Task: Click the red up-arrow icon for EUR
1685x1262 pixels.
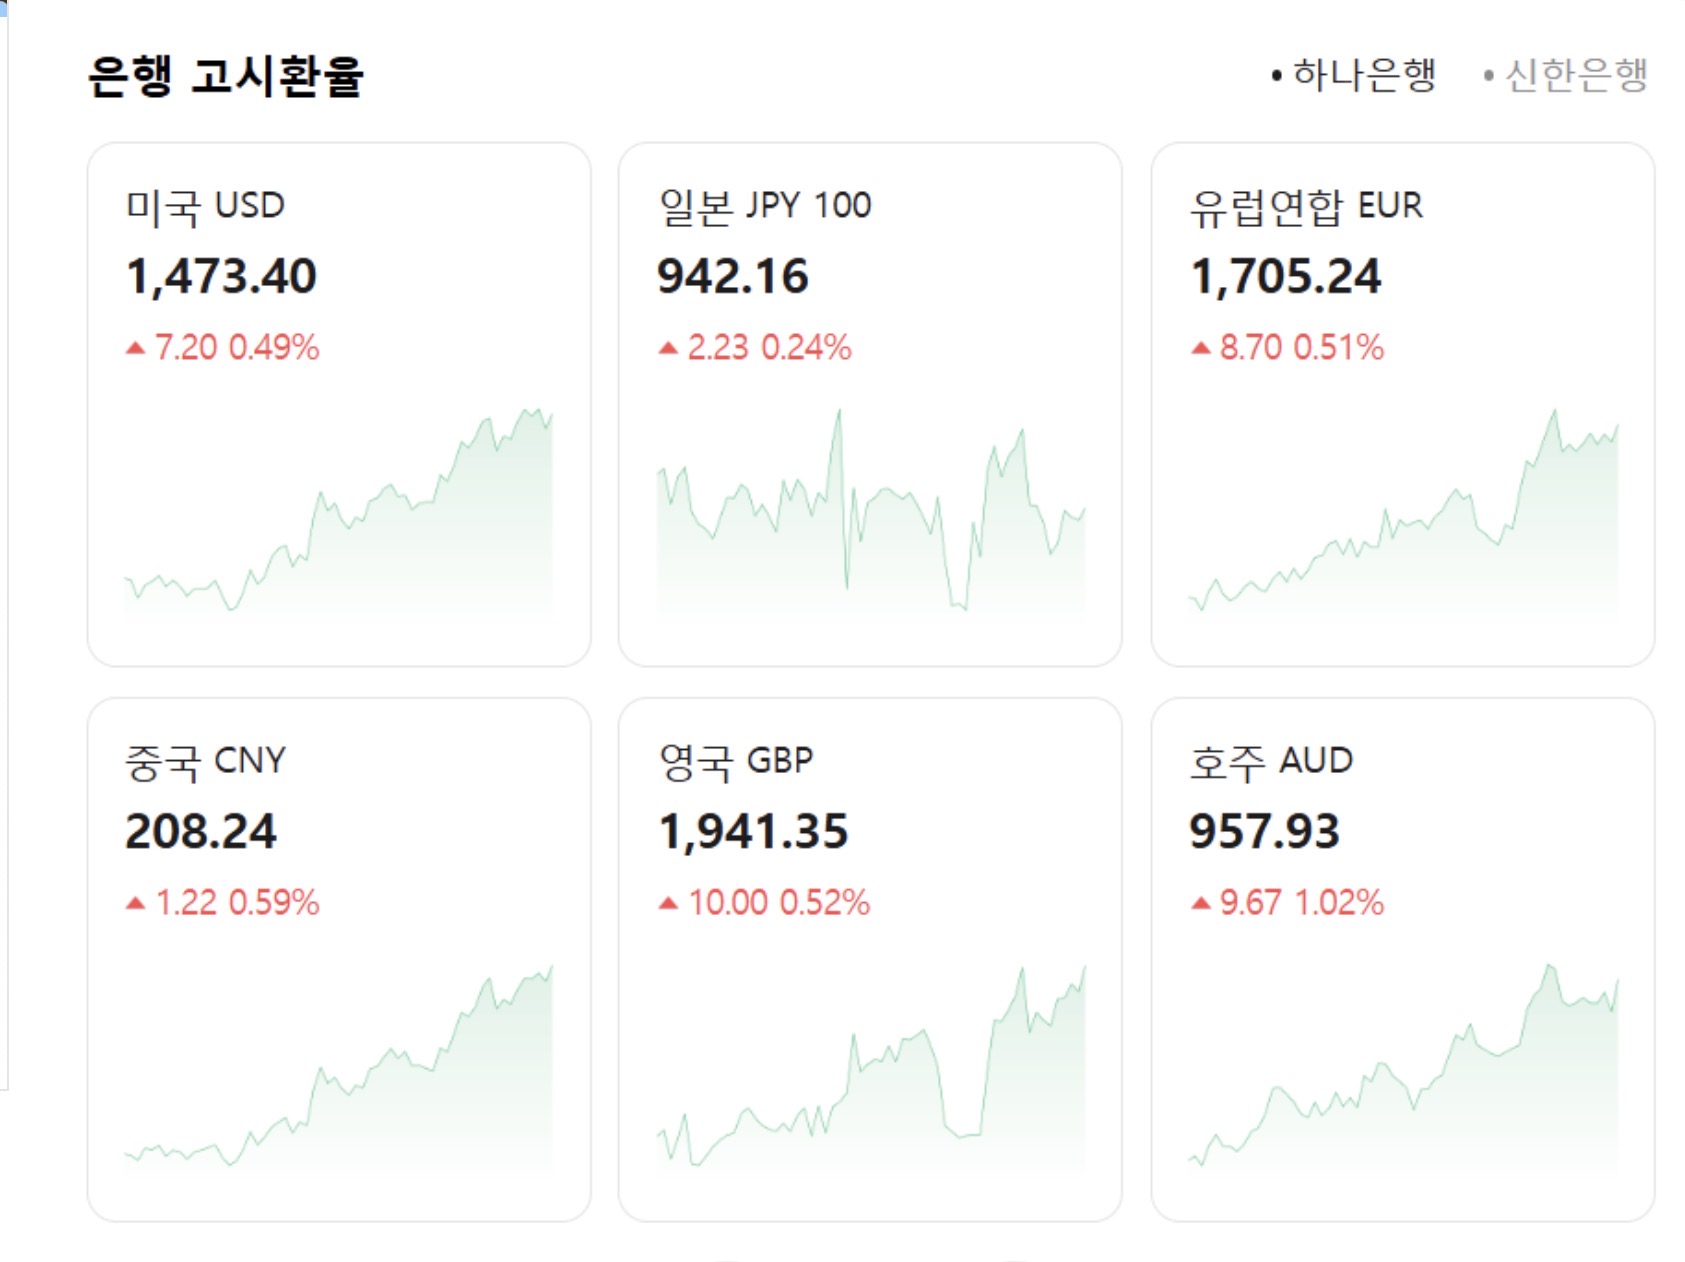Action: [x=1201, y=348]
